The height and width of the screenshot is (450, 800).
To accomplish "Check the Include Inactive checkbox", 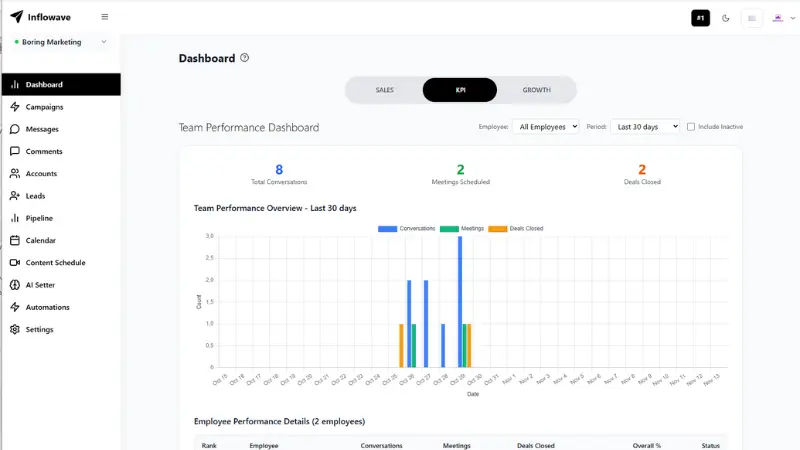I will click(x=691, y=127).
